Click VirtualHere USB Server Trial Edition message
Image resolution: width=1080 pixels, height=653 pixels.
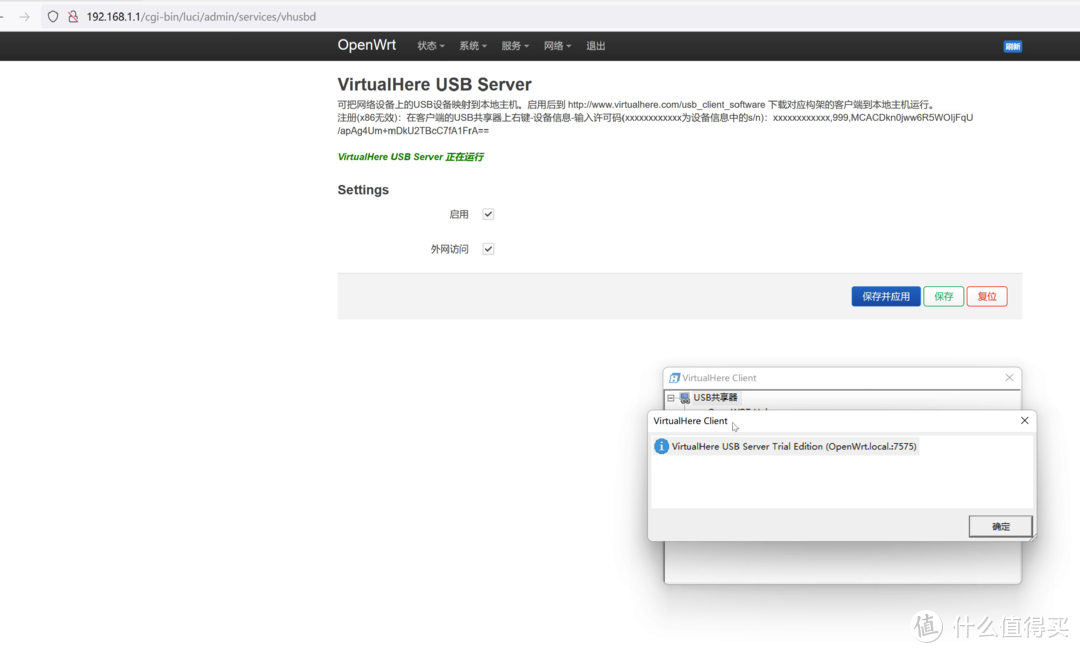793,446
